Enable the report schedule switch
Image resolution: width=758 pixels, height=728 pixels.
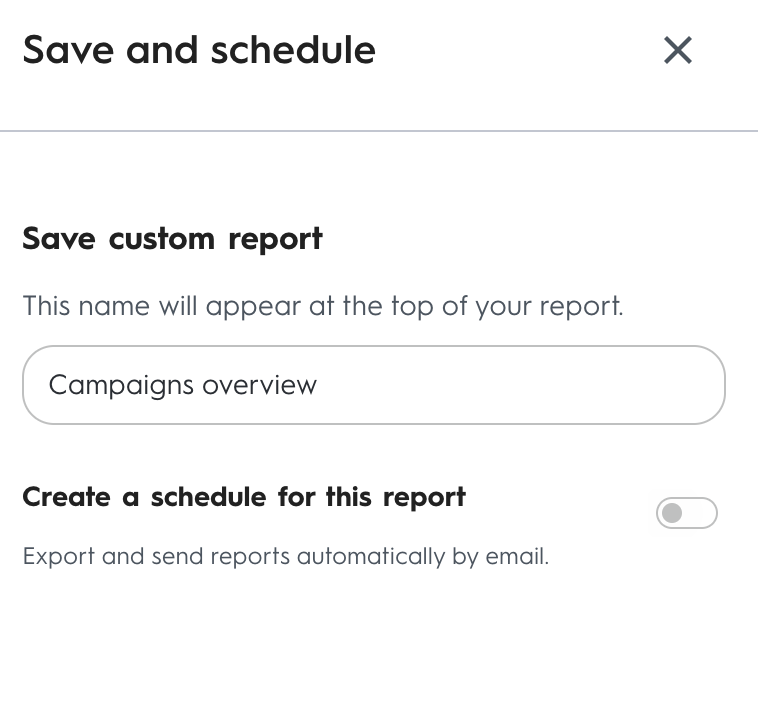pyautogui.click(x=686, y=513)
